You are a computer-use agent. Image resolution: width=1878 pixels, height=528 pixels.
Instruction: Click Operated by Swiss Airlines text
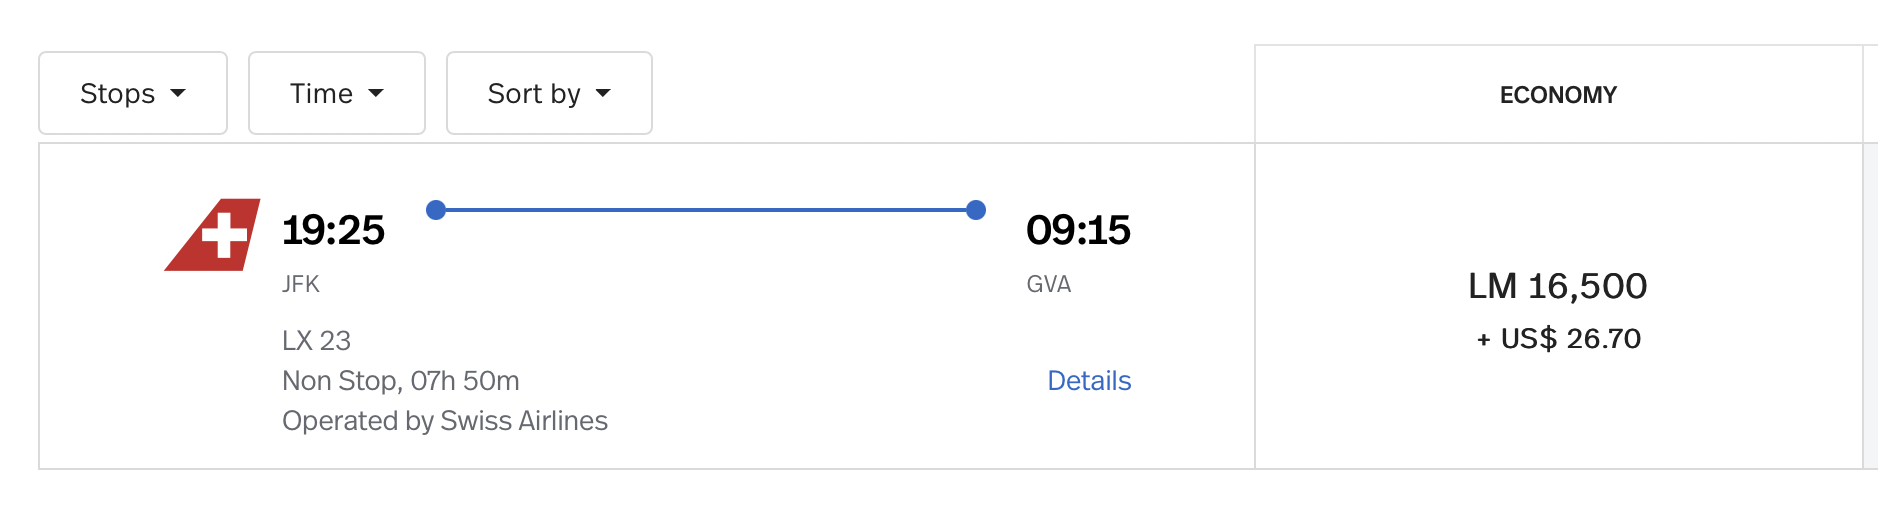click(x=445, y=421)
